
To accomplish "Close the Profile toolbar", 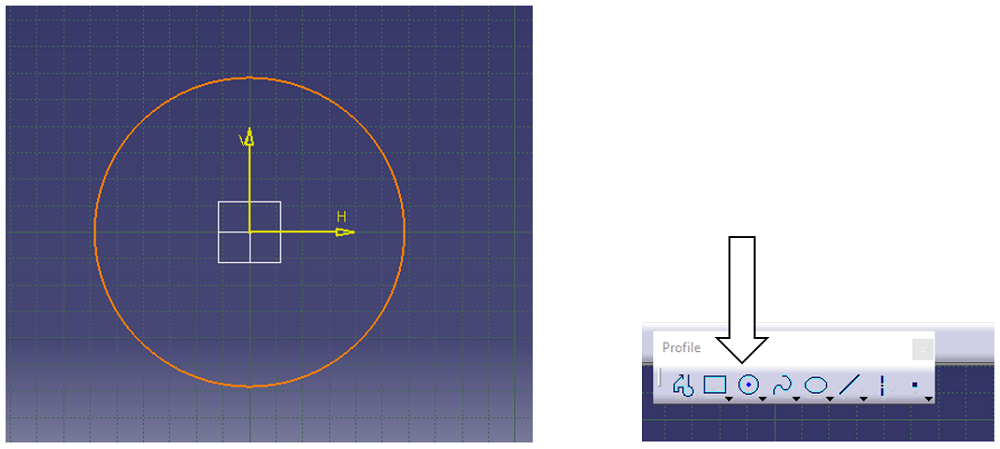I will (923, 350).
